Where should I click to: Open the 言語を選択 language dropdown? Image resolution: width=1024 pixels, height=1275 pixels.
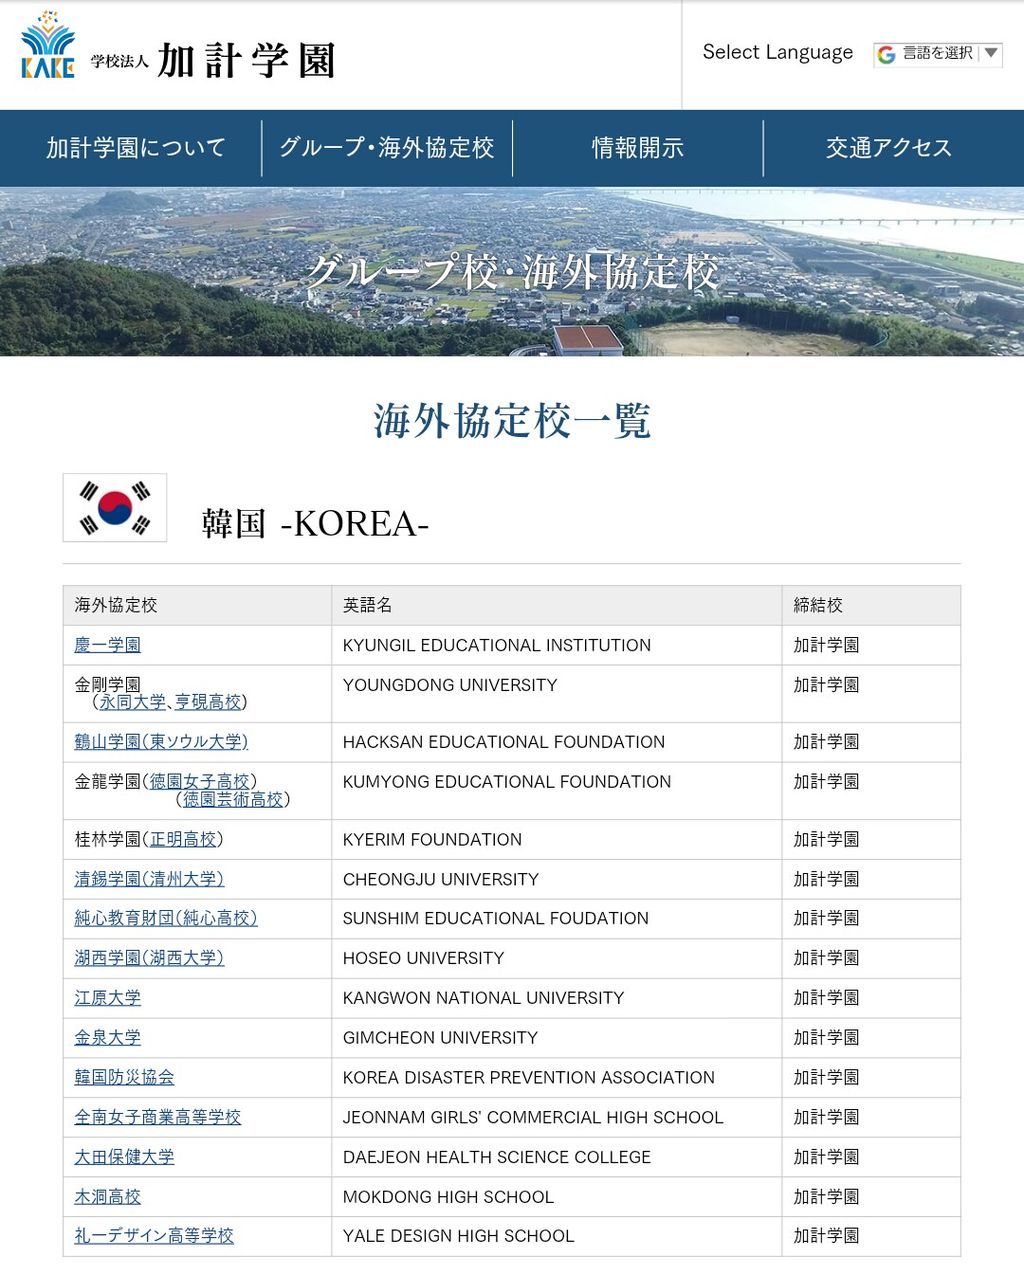[938, 54]
